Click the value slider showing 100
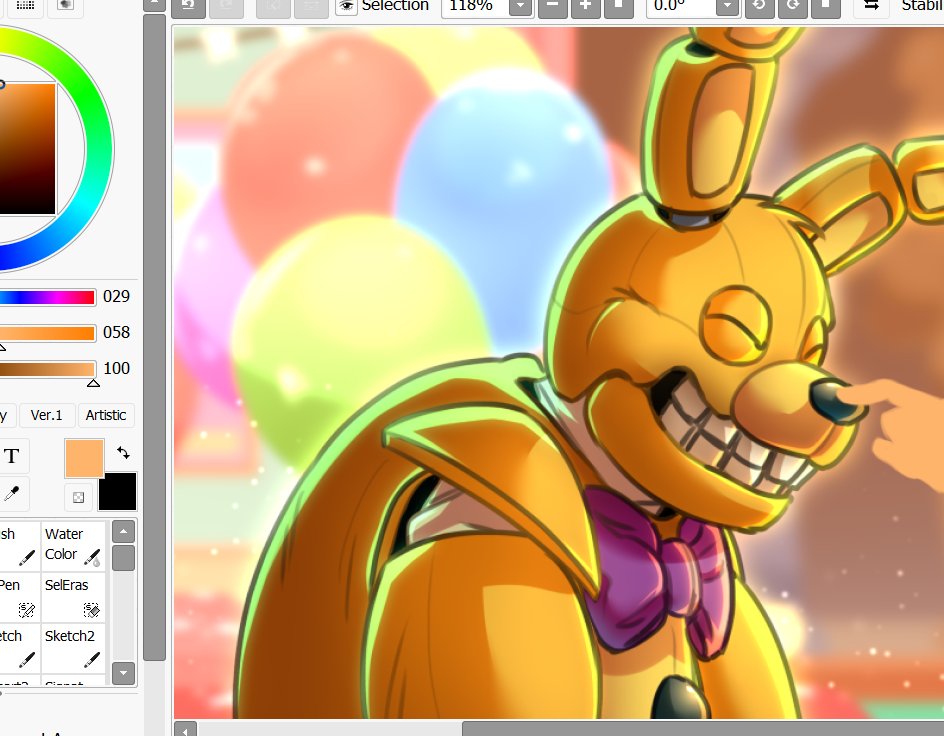The width and height of the screenshot is (944, 736). click(47, 368)
